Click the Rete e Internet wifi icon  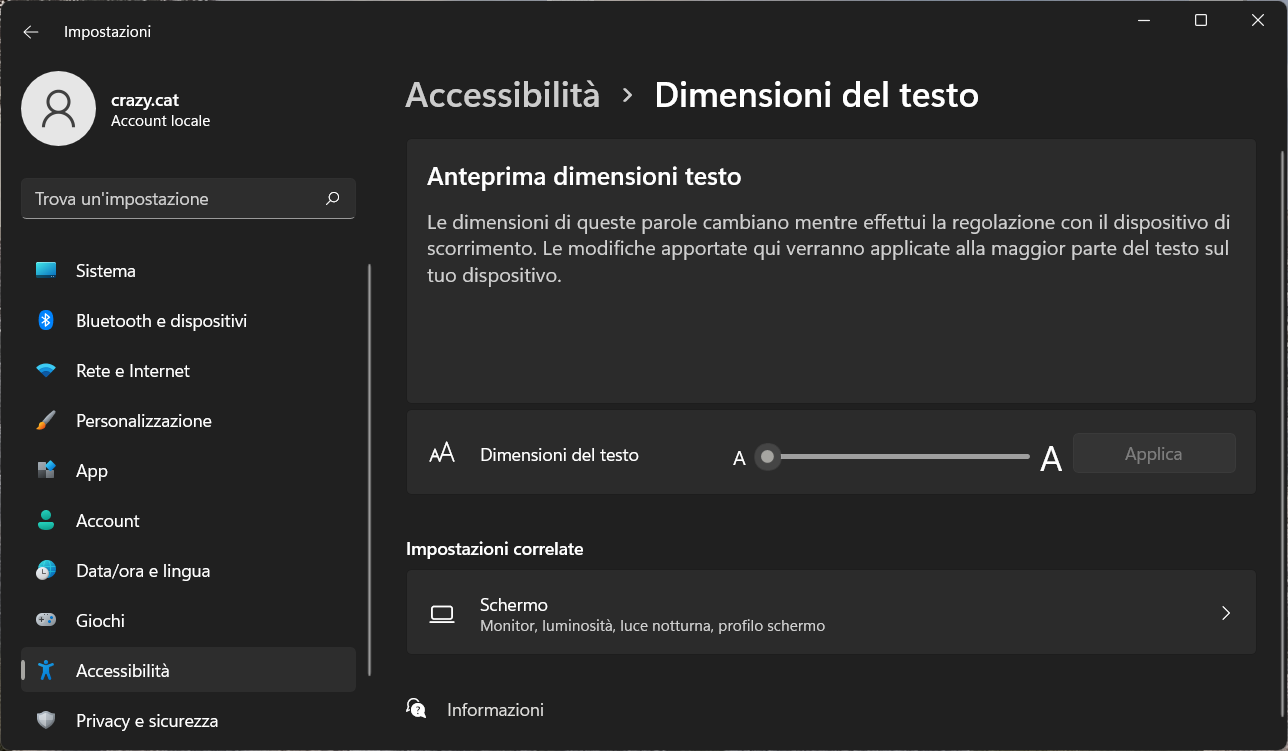tap(46, 370)
